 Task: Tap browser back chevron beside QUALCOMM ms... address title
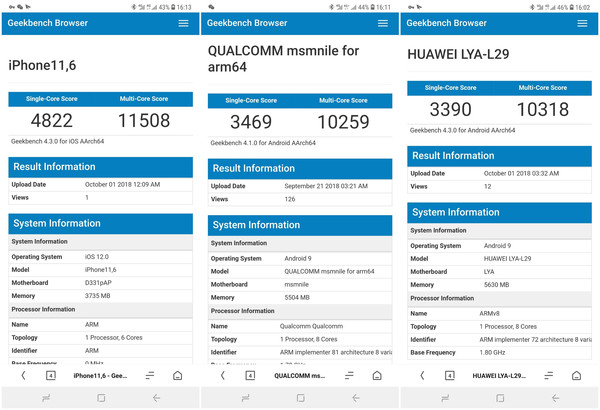pyautogui.click(x=223, y=376)
